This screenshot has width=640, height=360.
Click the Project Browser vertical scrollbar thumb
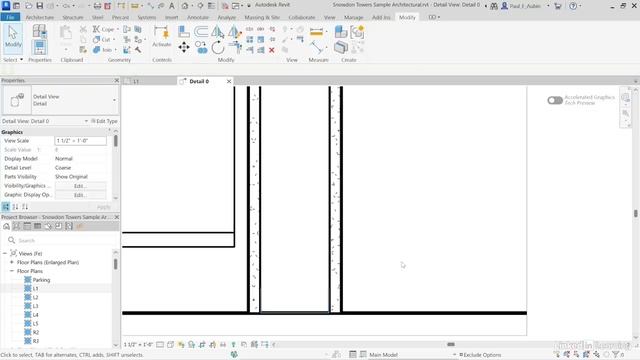[x=116, y=264]
